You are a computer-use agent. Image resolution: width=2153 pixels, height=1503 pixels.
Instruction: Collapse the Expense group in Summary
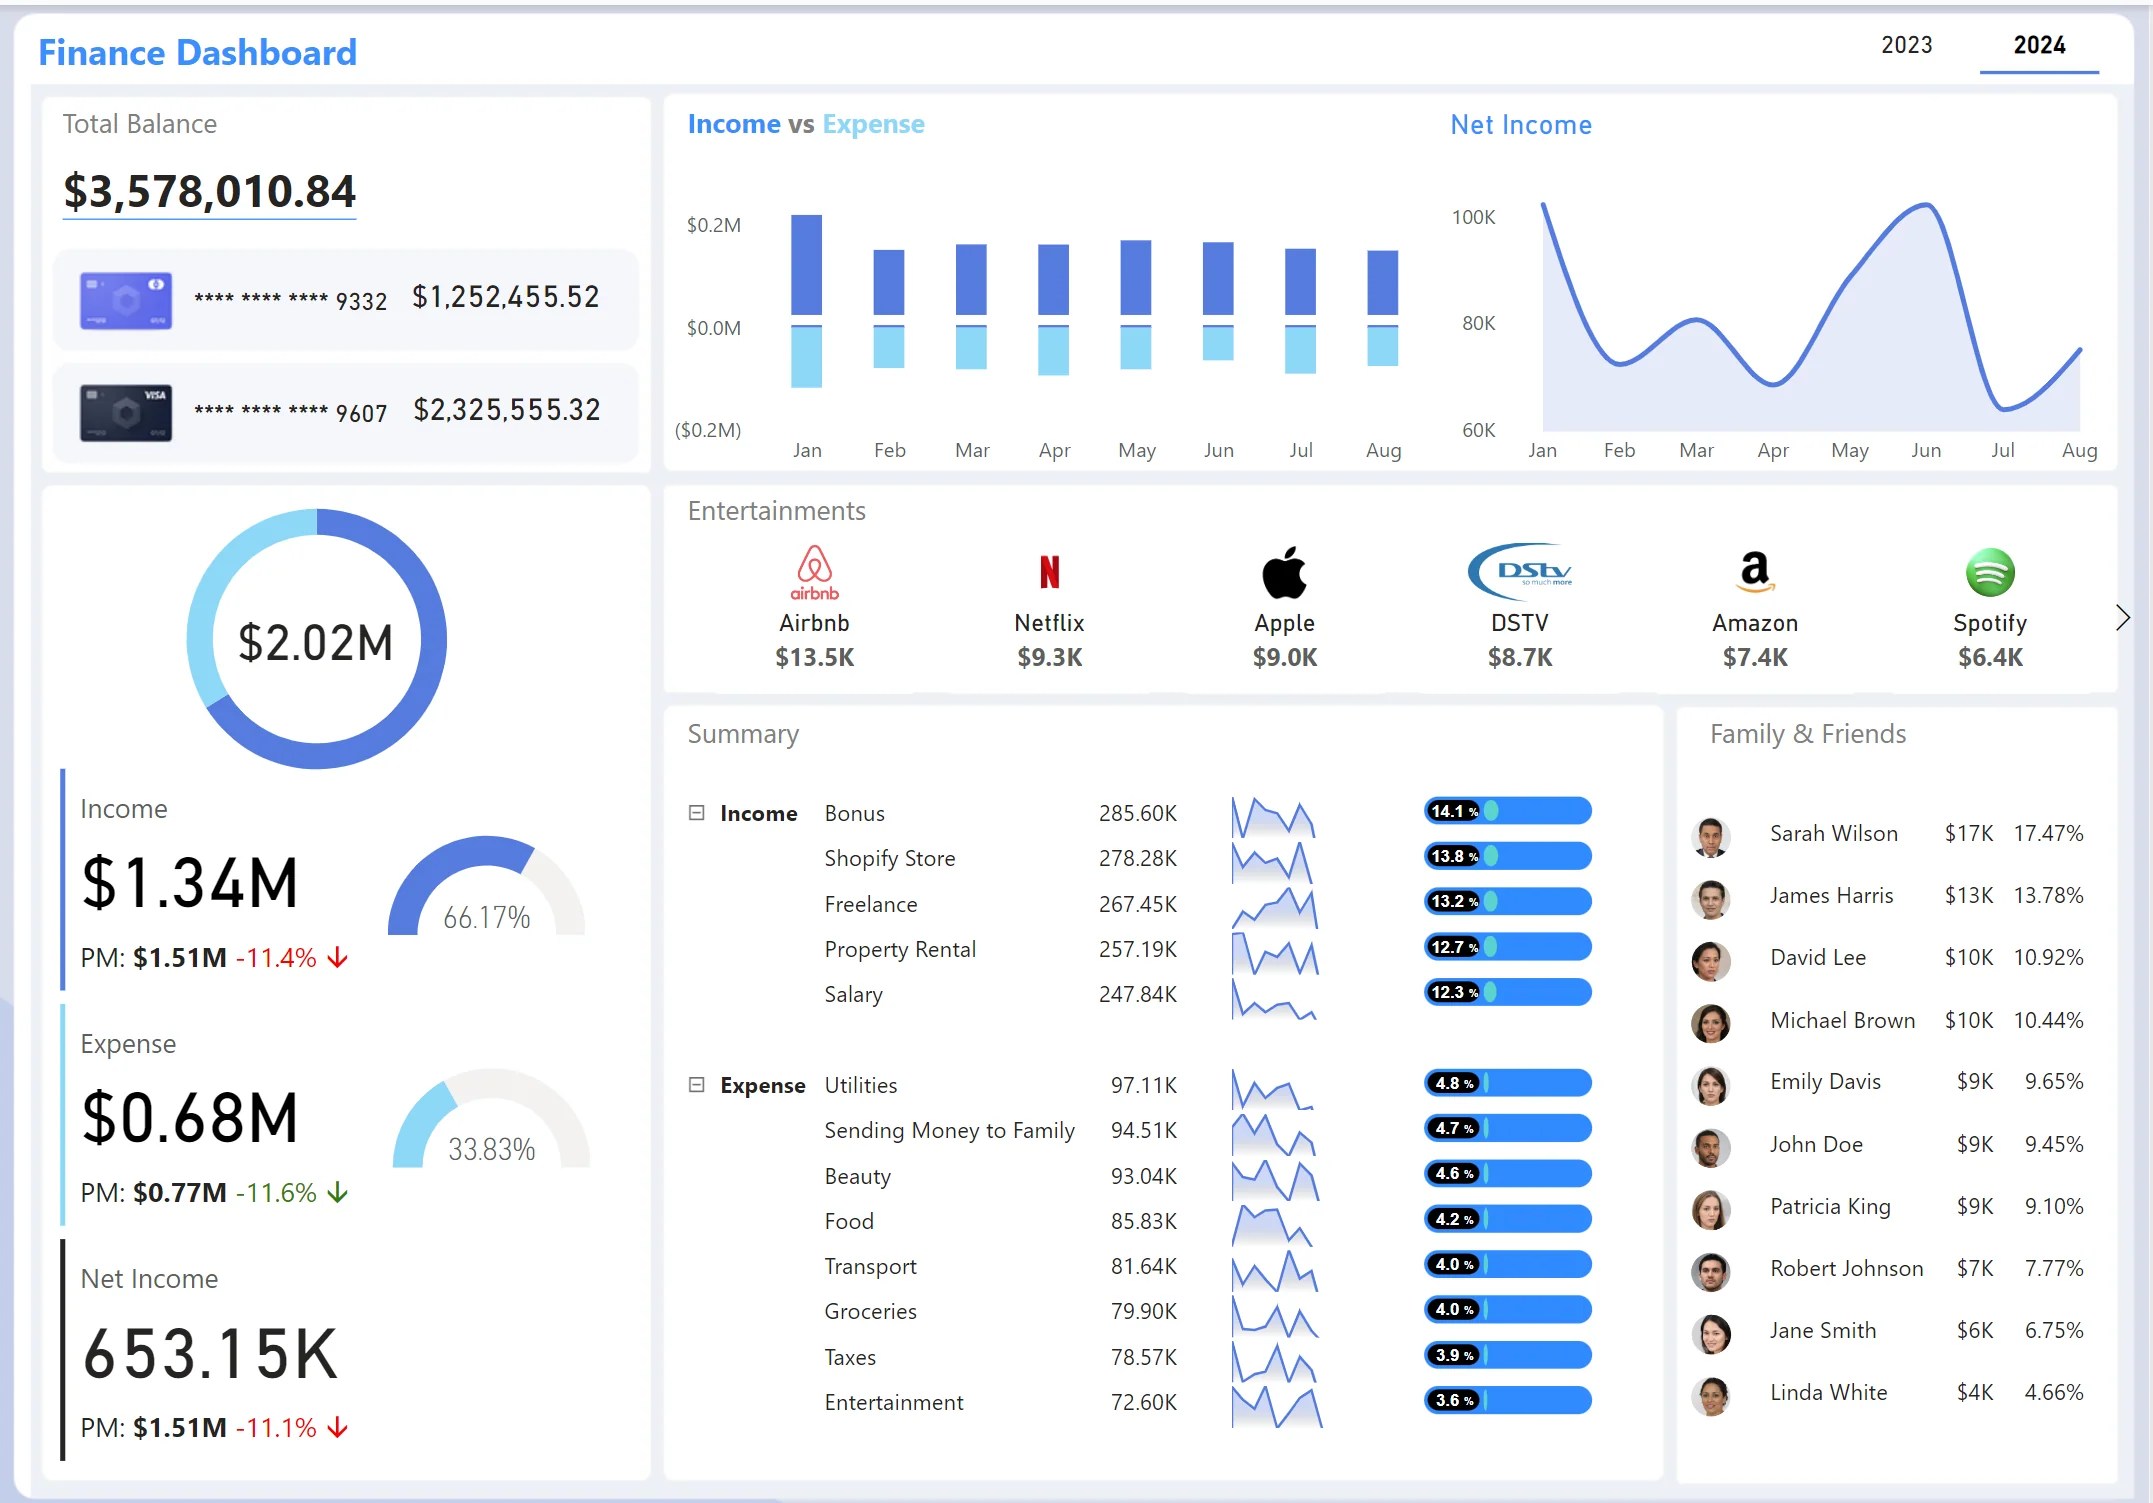tap(697, 1085)
